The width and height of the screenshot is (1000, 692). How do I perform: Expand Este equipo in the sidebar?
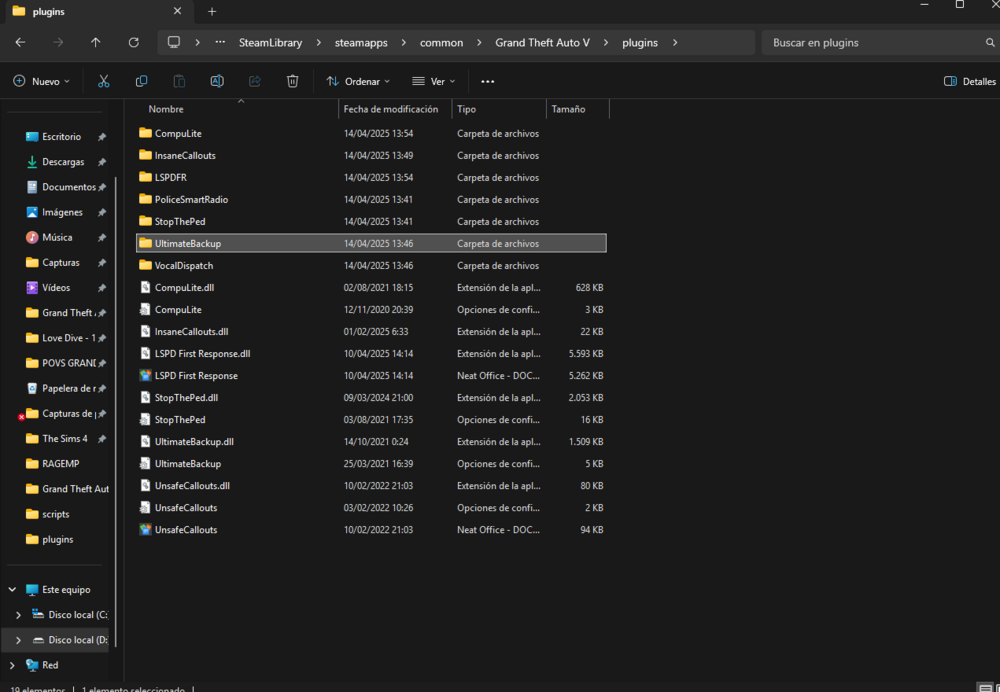10,589
